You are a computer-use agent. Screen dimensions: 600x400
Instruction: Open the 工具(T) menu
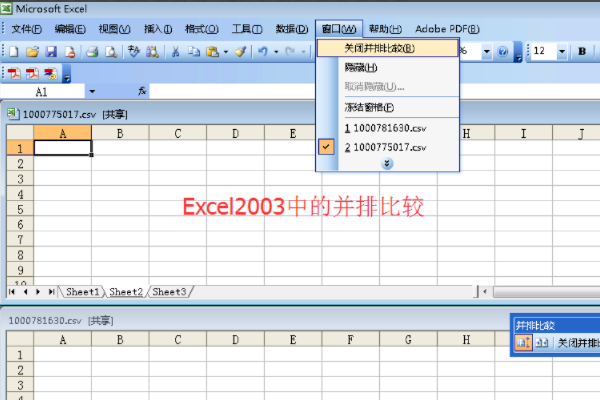[x=247, y=29]
